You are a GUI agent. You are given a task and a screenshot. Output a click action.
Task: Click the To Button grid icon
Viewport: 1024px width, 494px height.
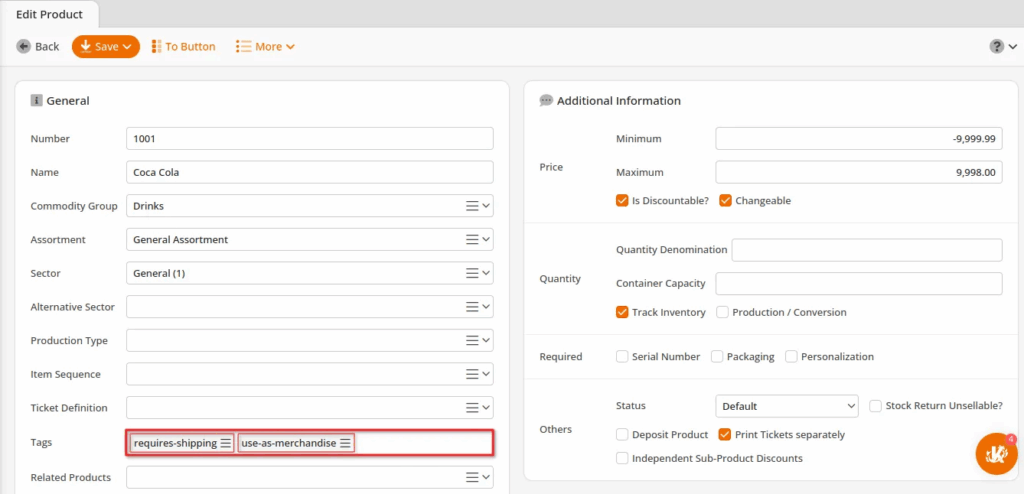(x=157, y=47)
